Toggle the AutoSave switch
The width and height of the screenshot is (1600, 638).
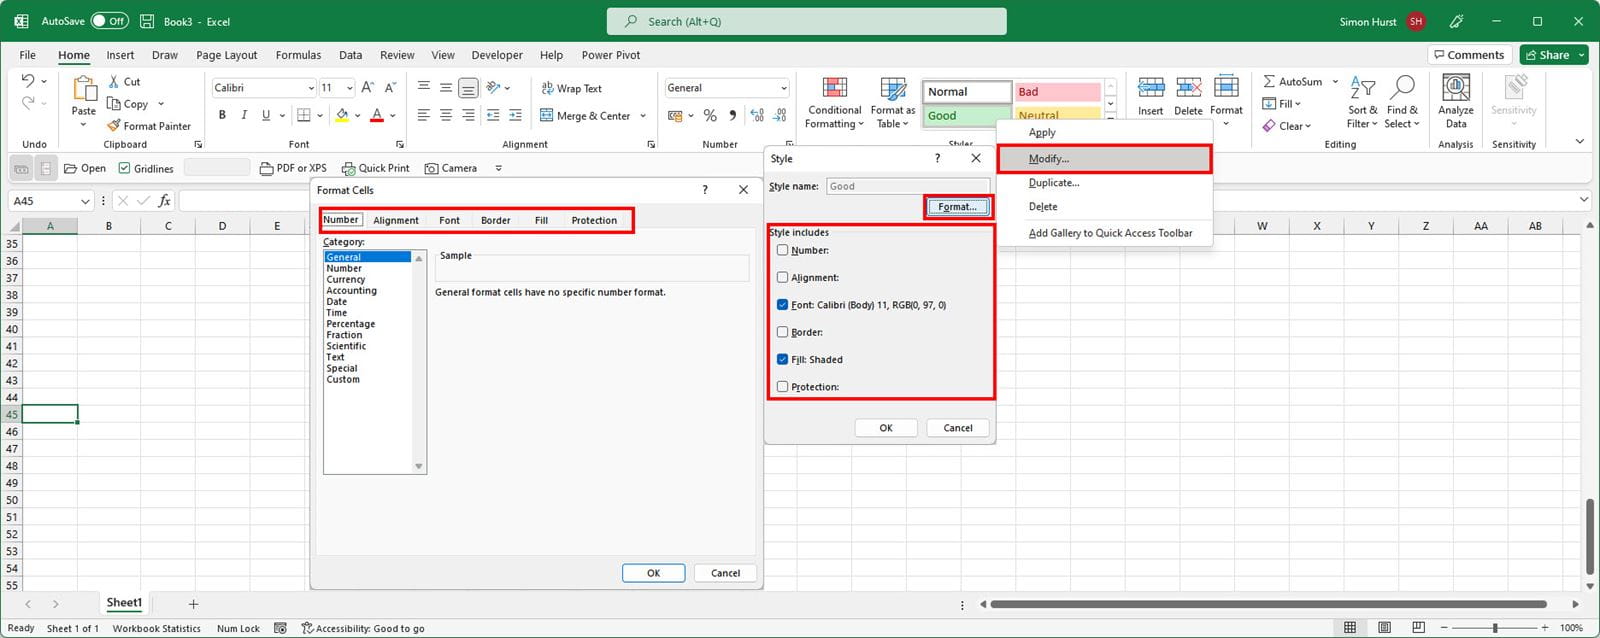(109, 21)
